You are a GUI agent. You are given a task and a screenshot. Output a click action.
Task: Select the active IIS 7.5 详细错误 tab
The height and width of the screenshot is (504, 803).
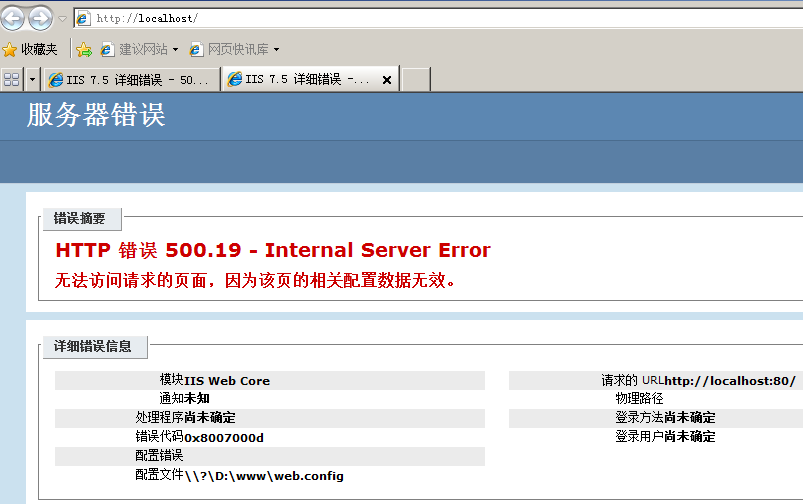310,79
